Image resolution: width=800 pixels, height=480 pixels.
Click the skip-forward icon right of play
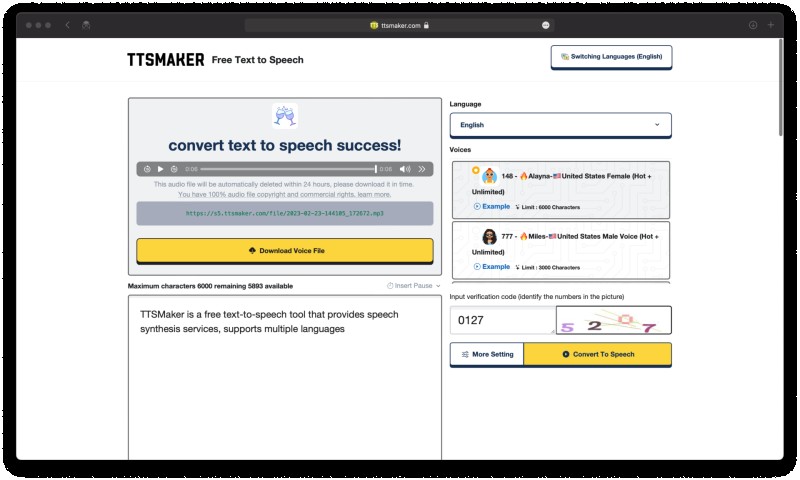174,169
